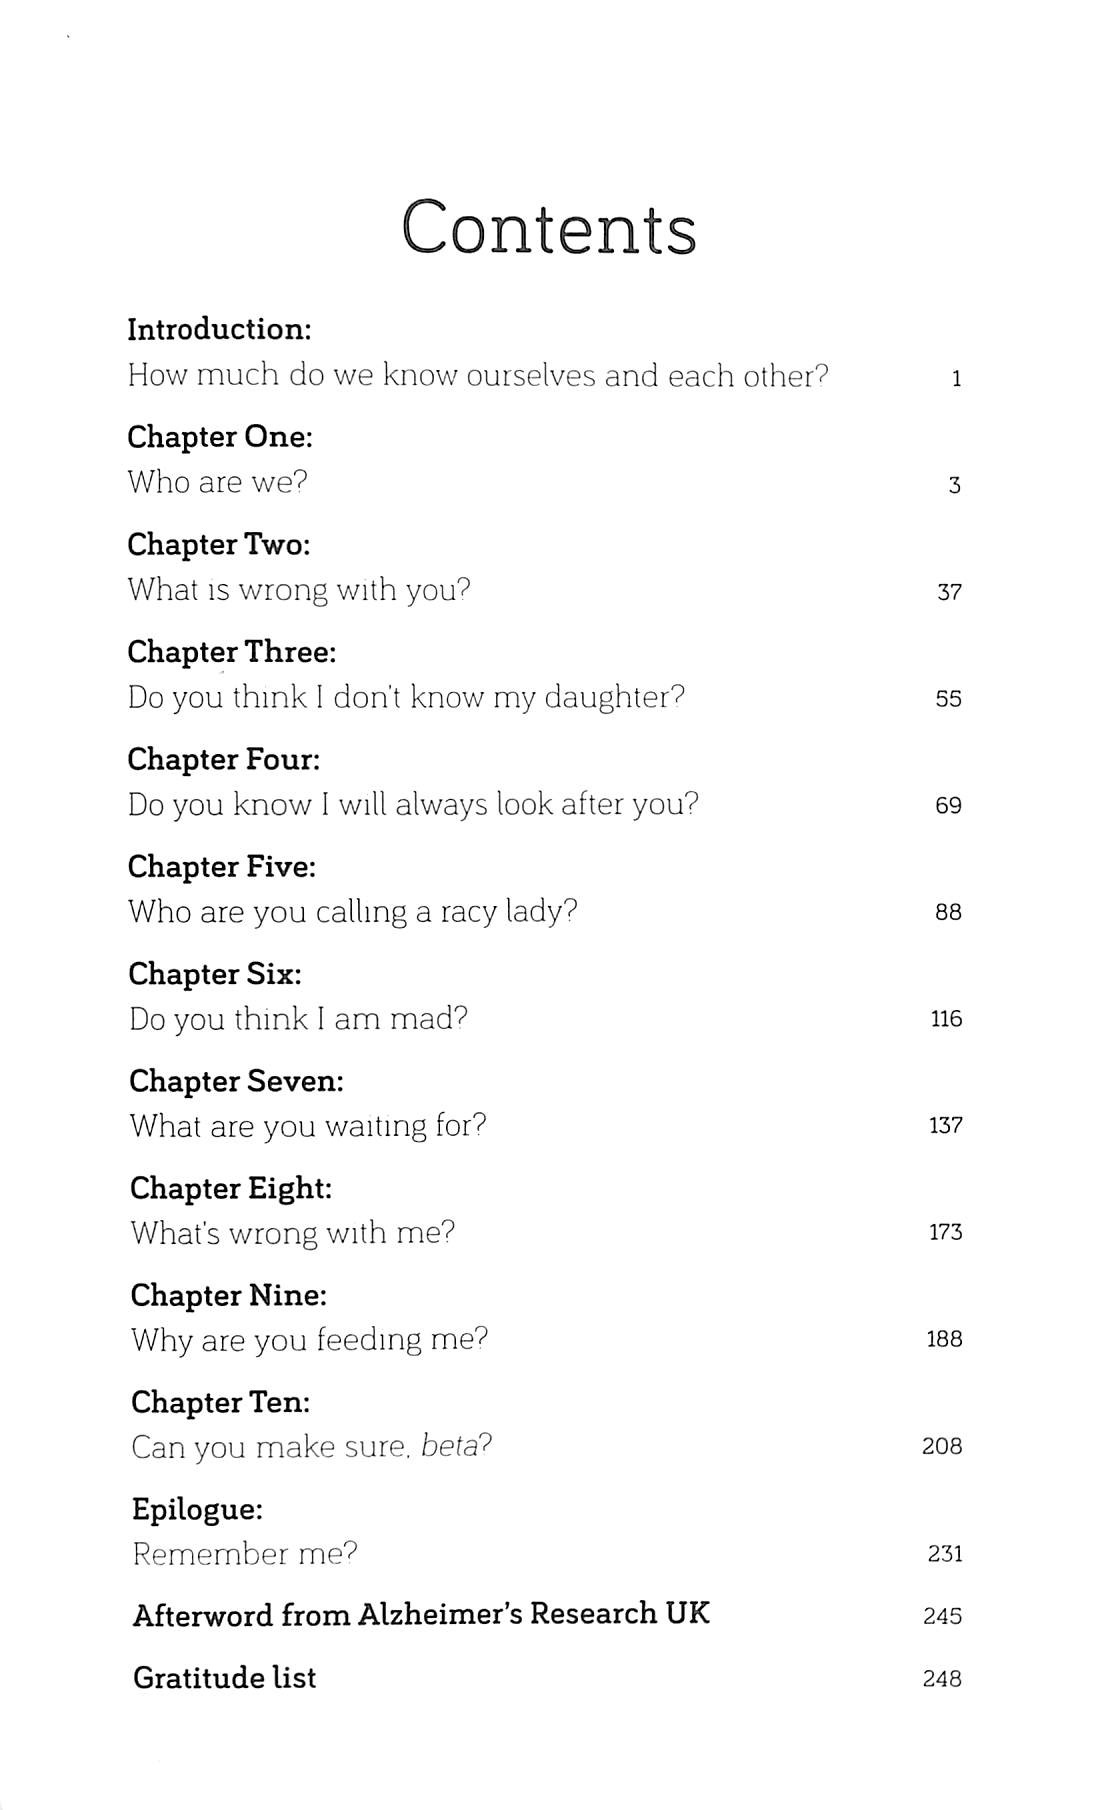Open Chapter Two heading
This screenshot has width=1119, height=1810.
click(x=219, y=544)
